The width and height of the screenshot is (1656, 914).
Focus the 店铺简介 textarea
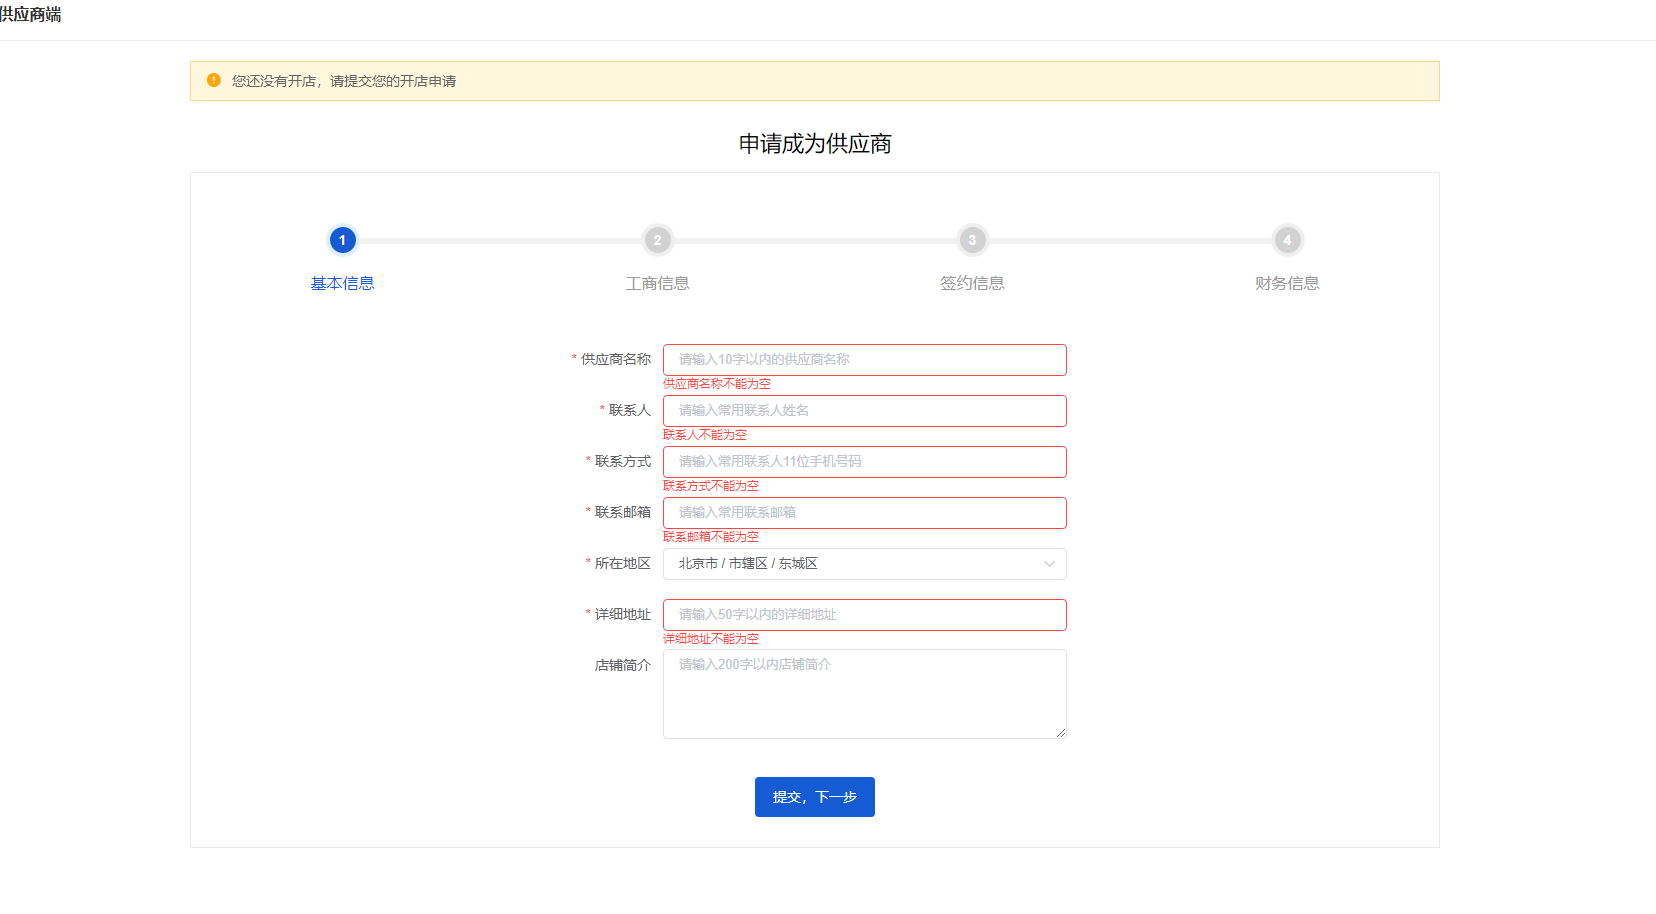tap(865, 694)
